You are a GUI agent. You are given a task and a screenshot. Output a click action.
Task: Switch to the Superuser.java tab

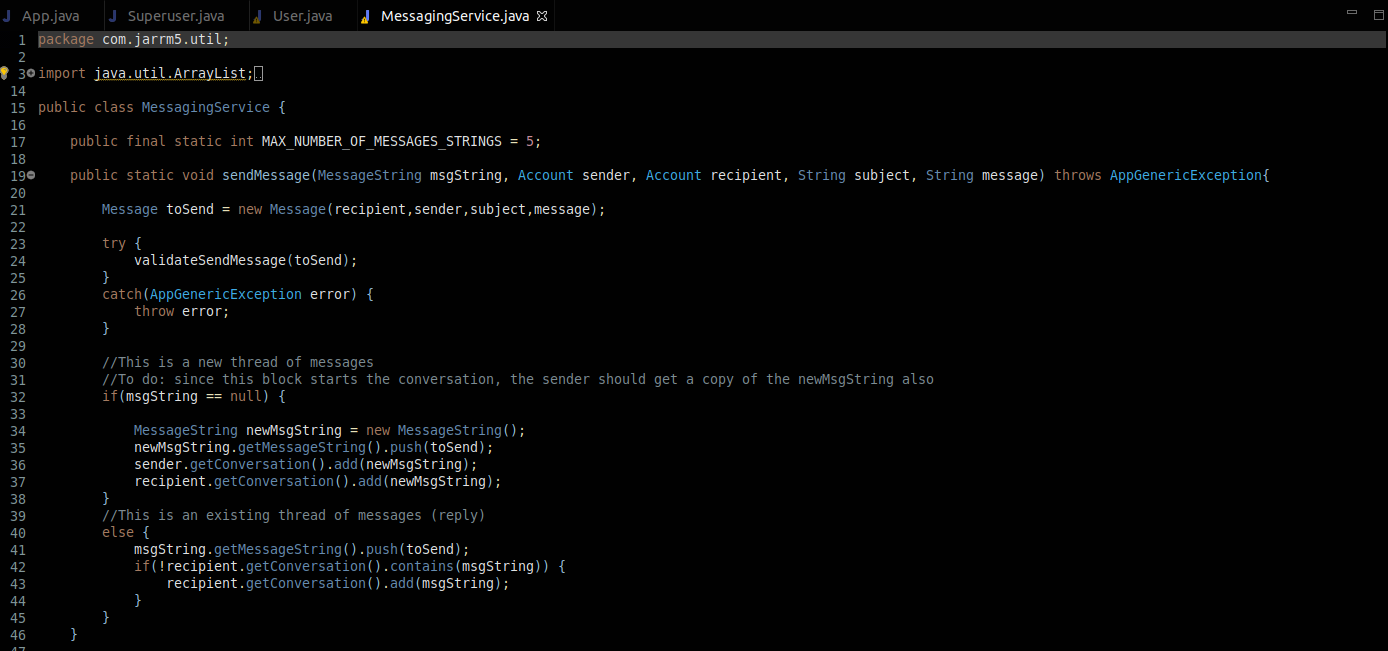pos(175,17)
